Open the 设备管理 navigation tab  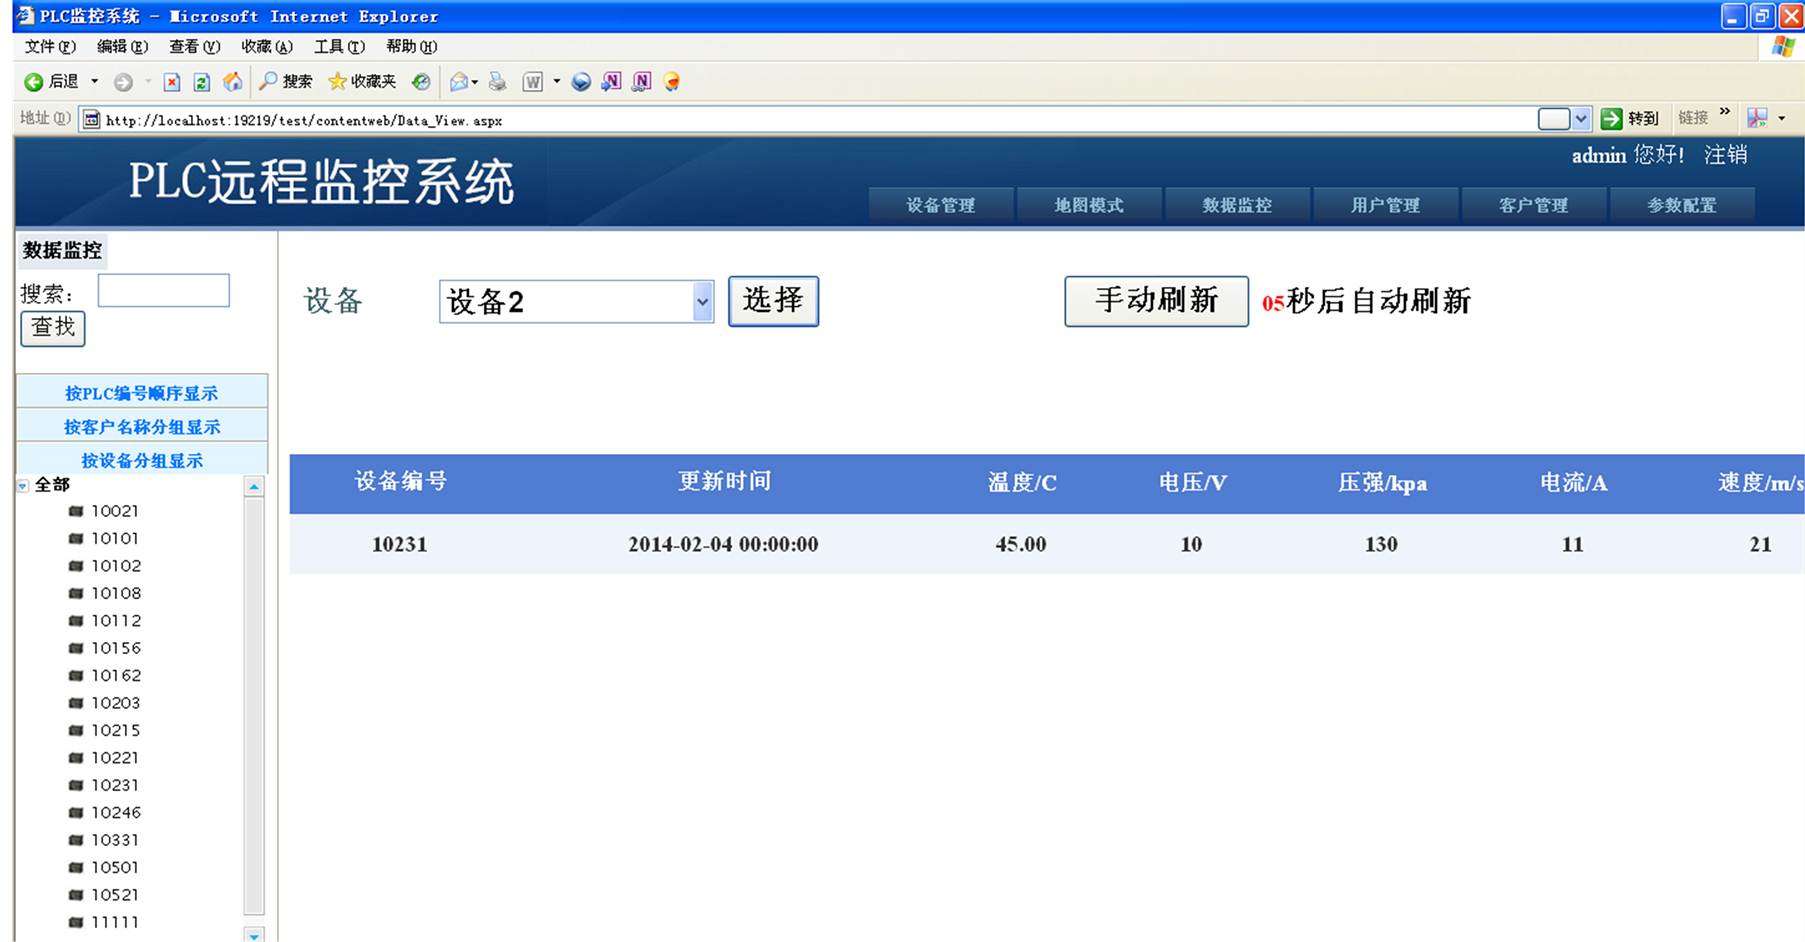point(940,205)
